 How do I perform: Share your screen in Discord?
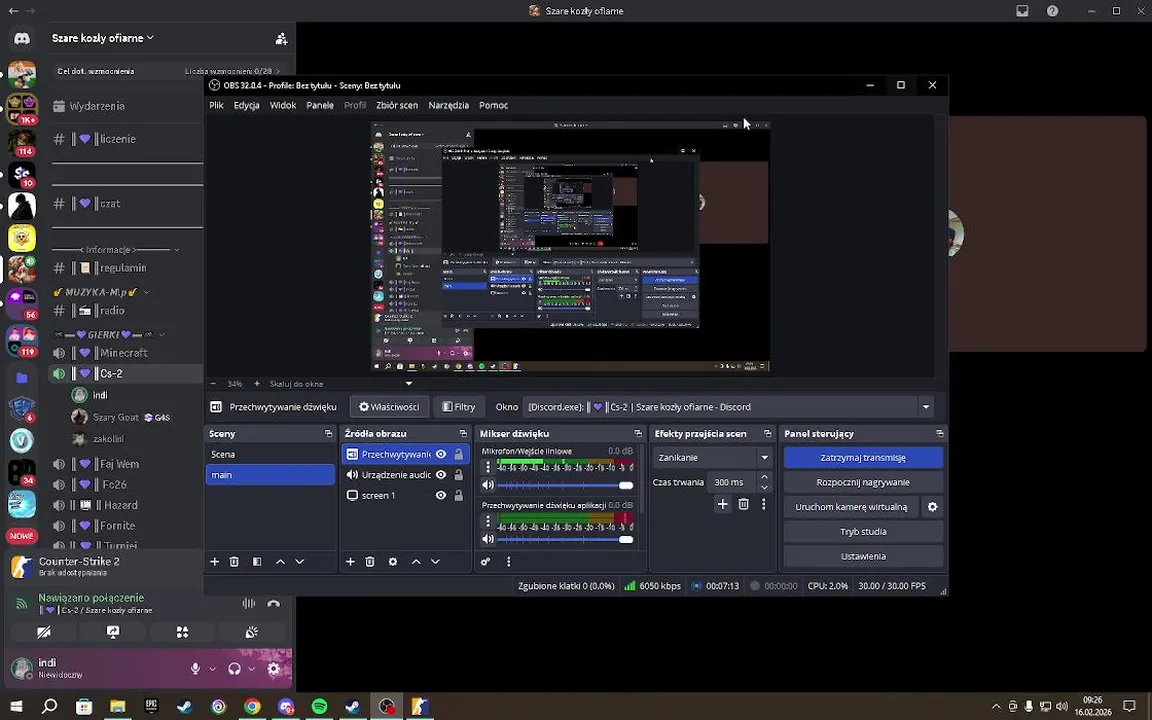point(113,632)
